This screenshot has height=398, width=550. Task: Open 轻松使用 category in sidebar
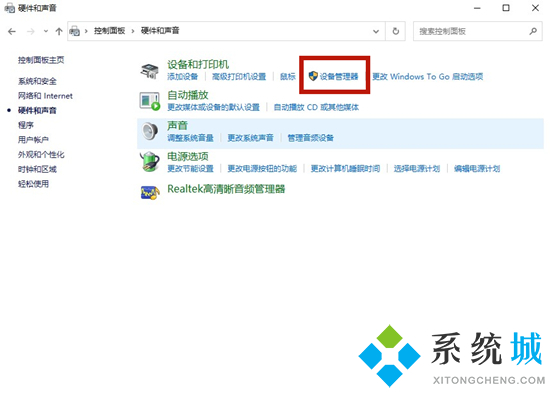coord(33,184)
